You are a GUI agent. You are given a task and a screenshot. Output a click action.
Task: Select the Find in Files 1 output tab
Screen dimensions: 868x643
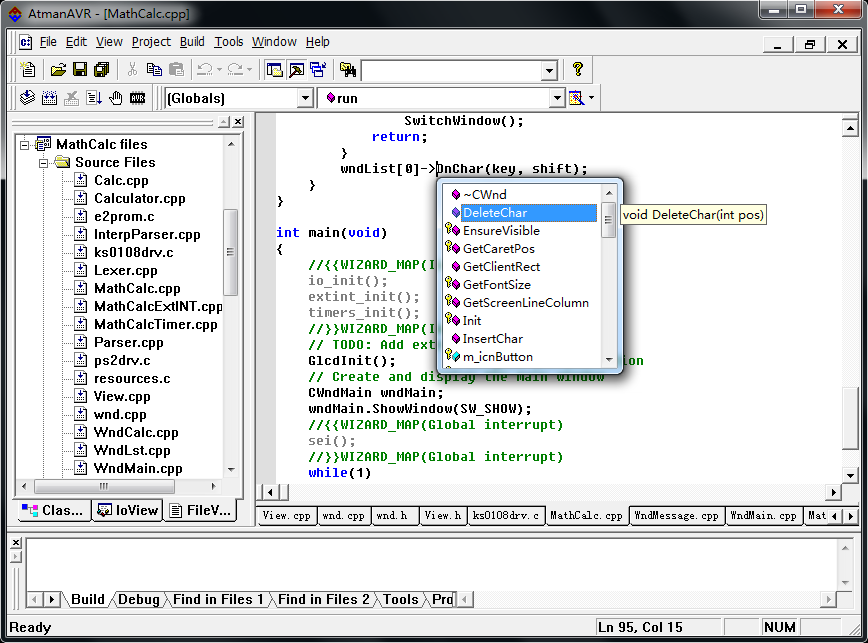tap(219, 600)
